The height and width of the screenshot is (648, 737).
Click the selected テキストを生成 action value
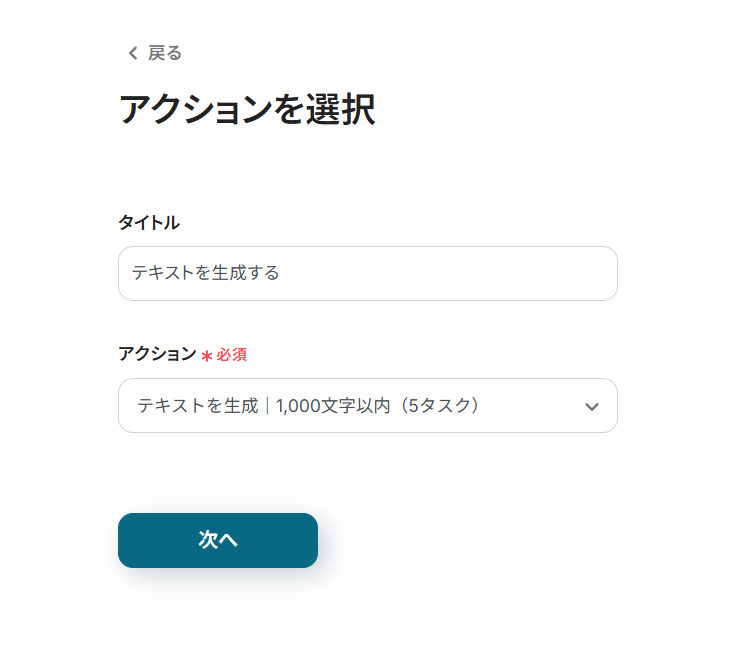[x=197, y=406]
